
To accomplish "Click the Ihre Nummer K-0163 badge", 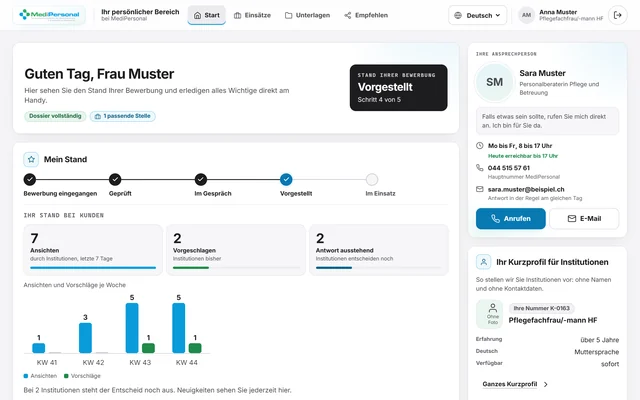I will pyautogui.click(x=542, y=309).
